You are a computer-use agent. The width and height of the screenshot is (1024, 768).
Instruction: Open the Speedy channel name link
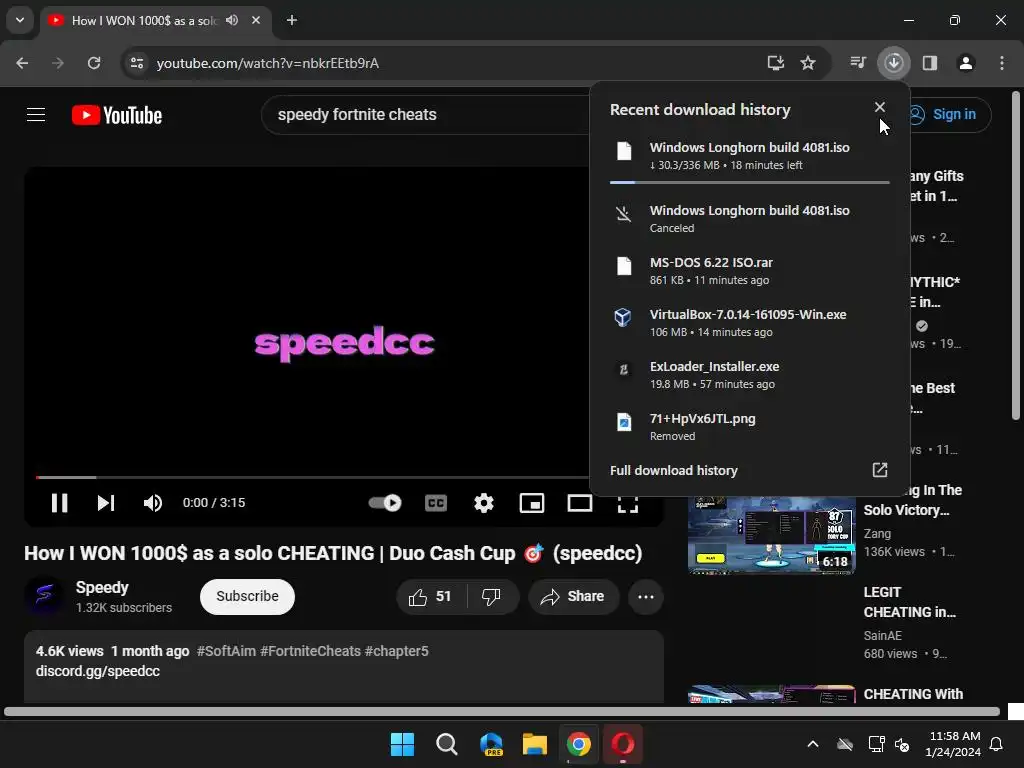pyautogui.click(x=102, y=587)
